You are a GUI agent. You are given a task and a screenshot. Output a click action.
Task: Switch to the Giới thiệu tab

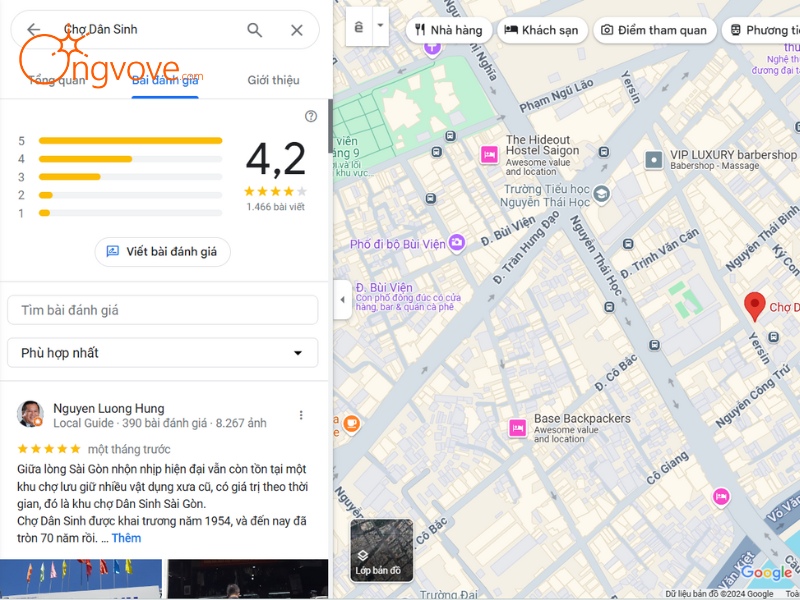(273, 80)
